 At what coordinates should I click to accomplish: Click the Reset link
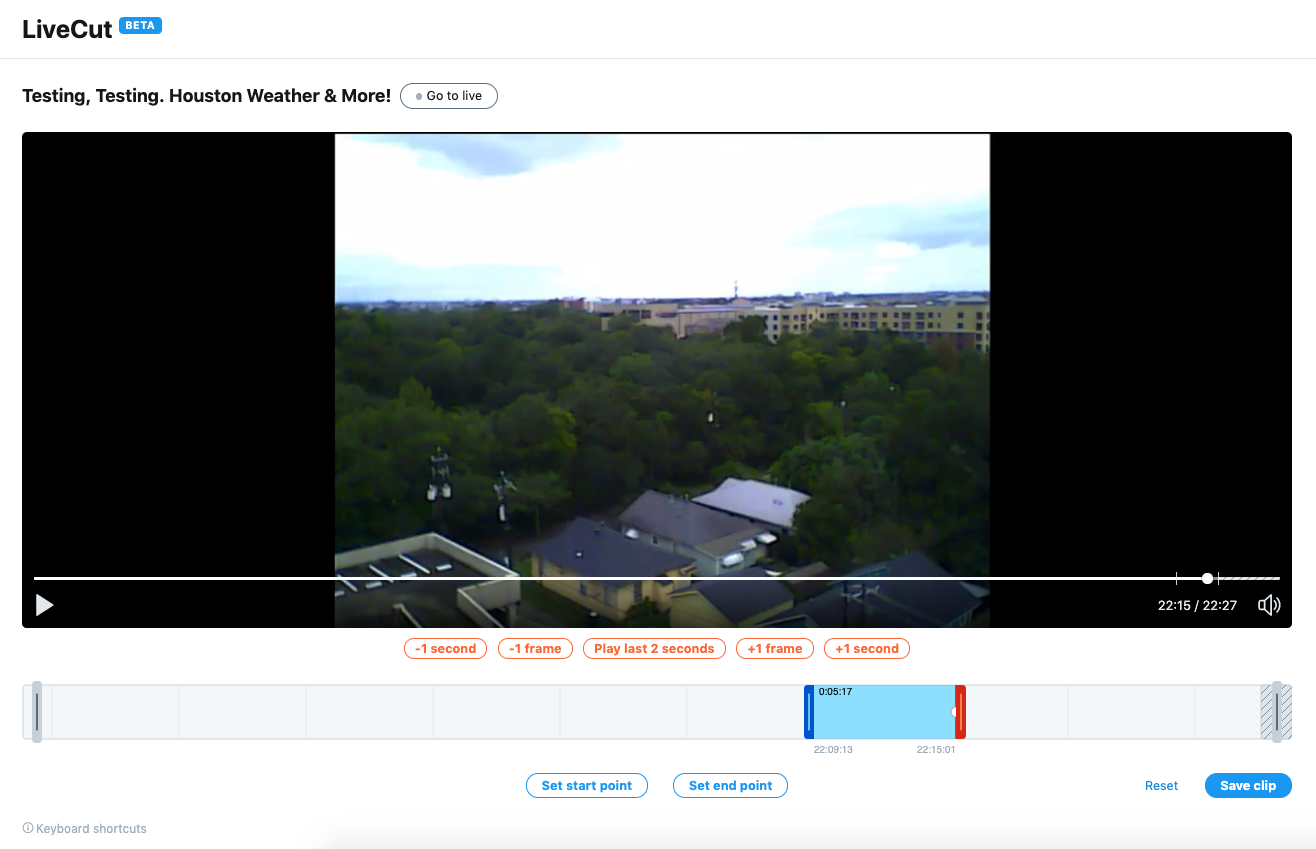pyautogui.click(x=1161, y=786)
